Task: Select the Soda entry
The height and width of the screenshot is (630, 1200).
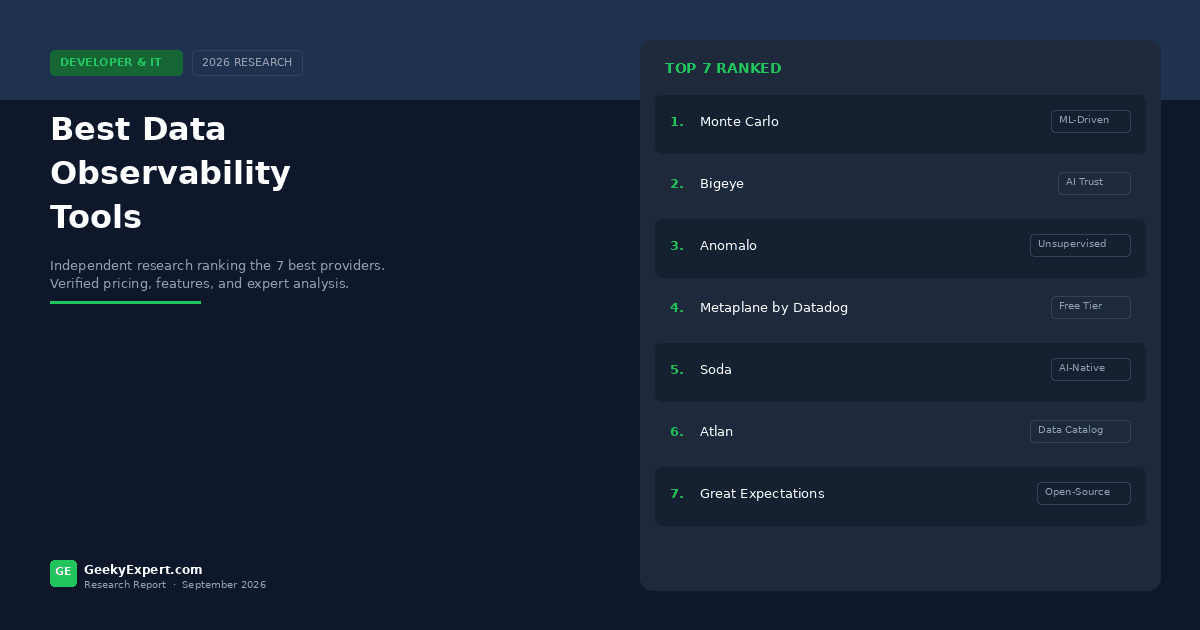Action: (x=900, y=372)
